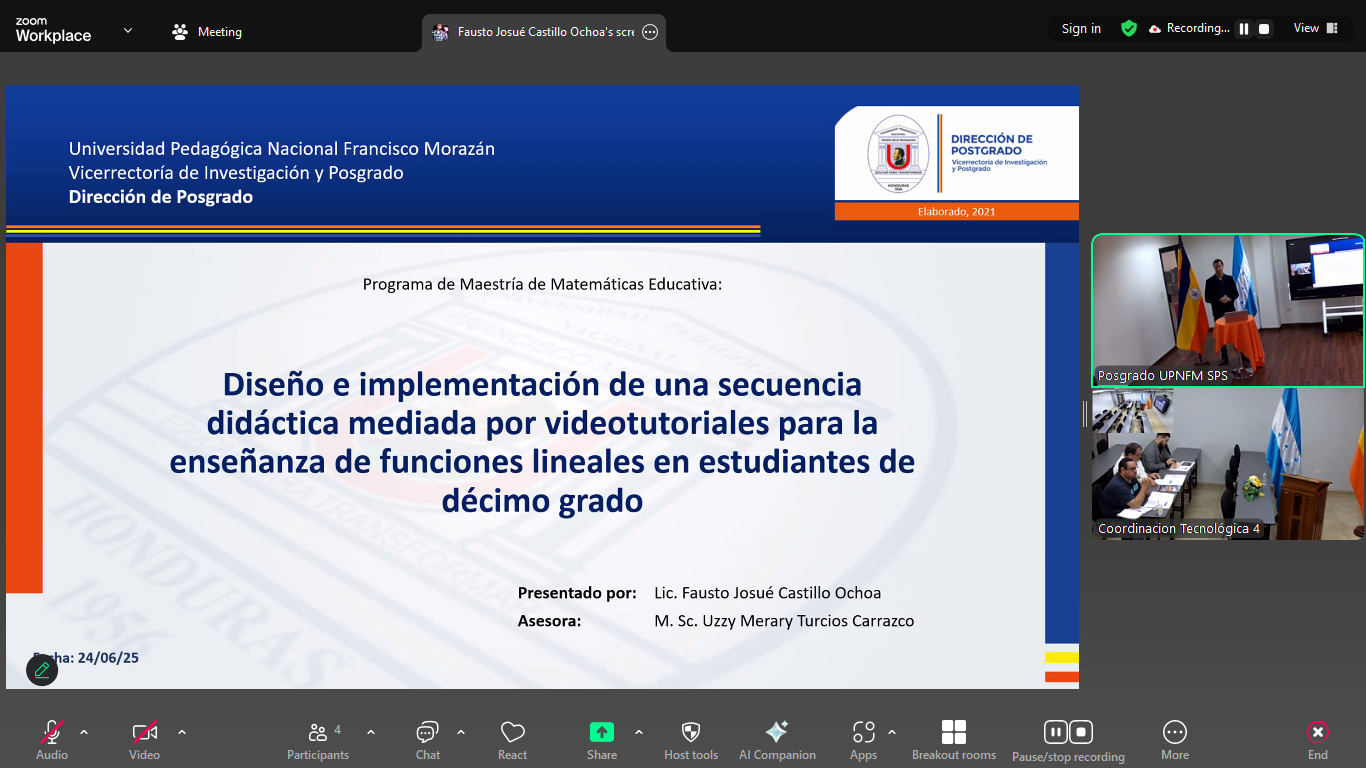
Task: Open the Participants panel
Action: coord(318,740)
